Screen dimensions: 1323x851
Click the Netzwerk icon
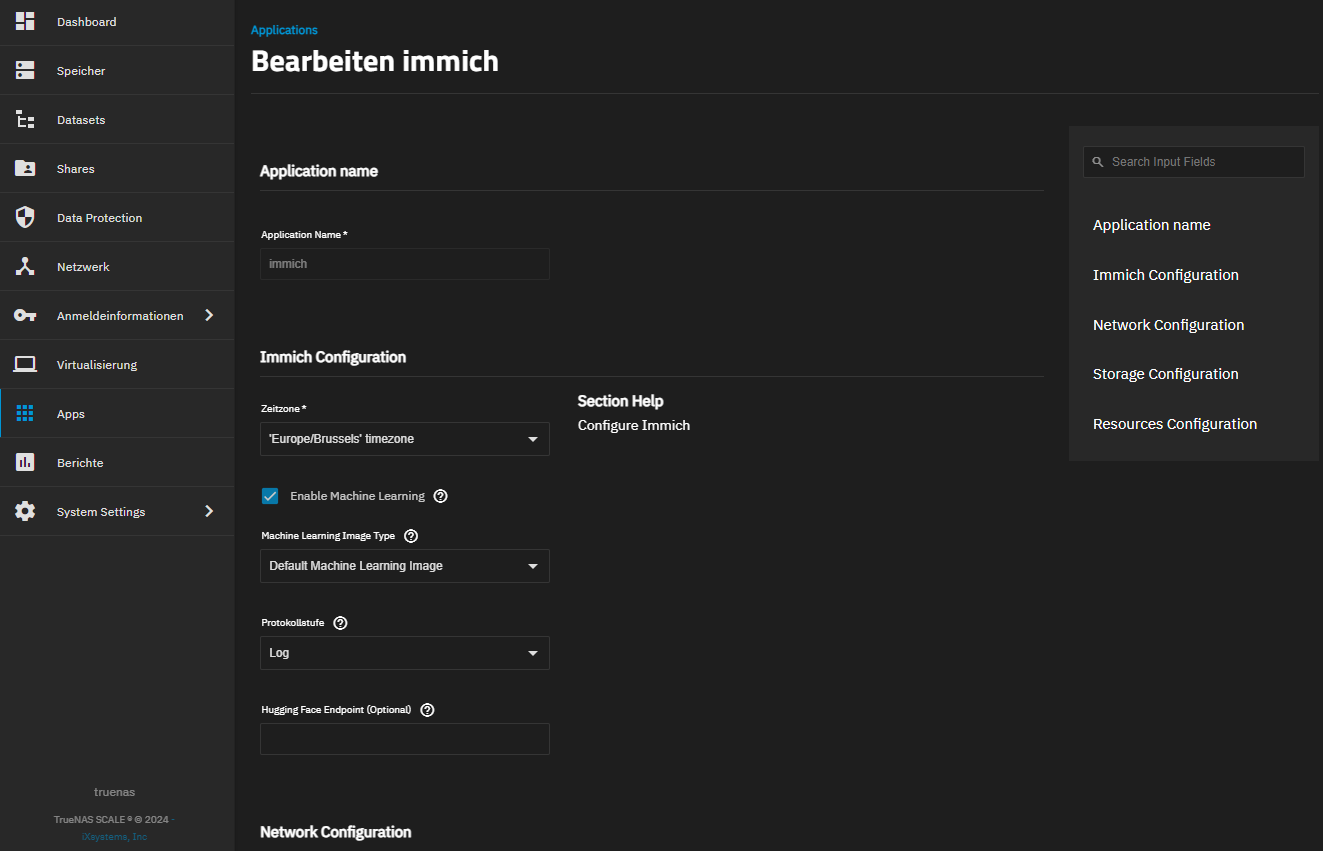(x=25, y=266)
